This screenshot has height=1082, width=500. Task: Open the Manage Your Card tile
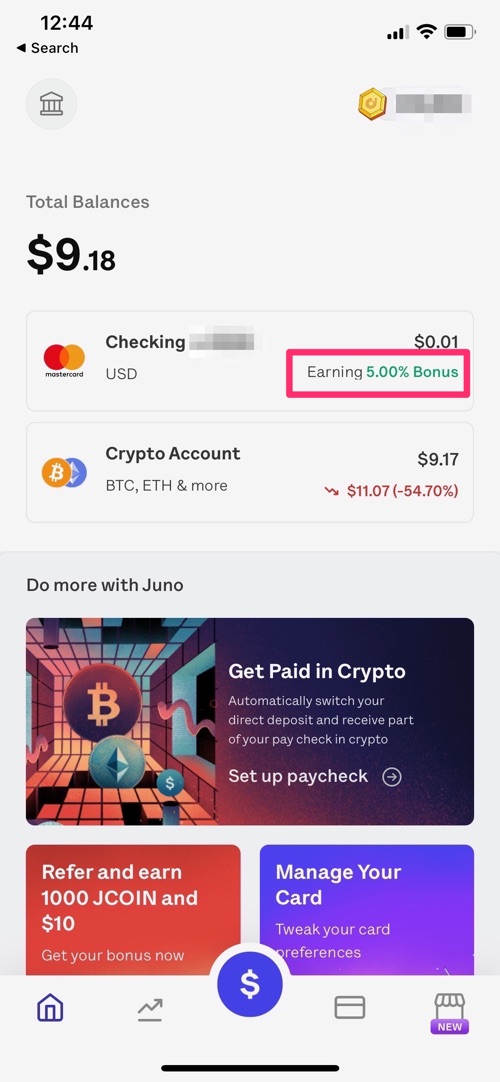367,909
